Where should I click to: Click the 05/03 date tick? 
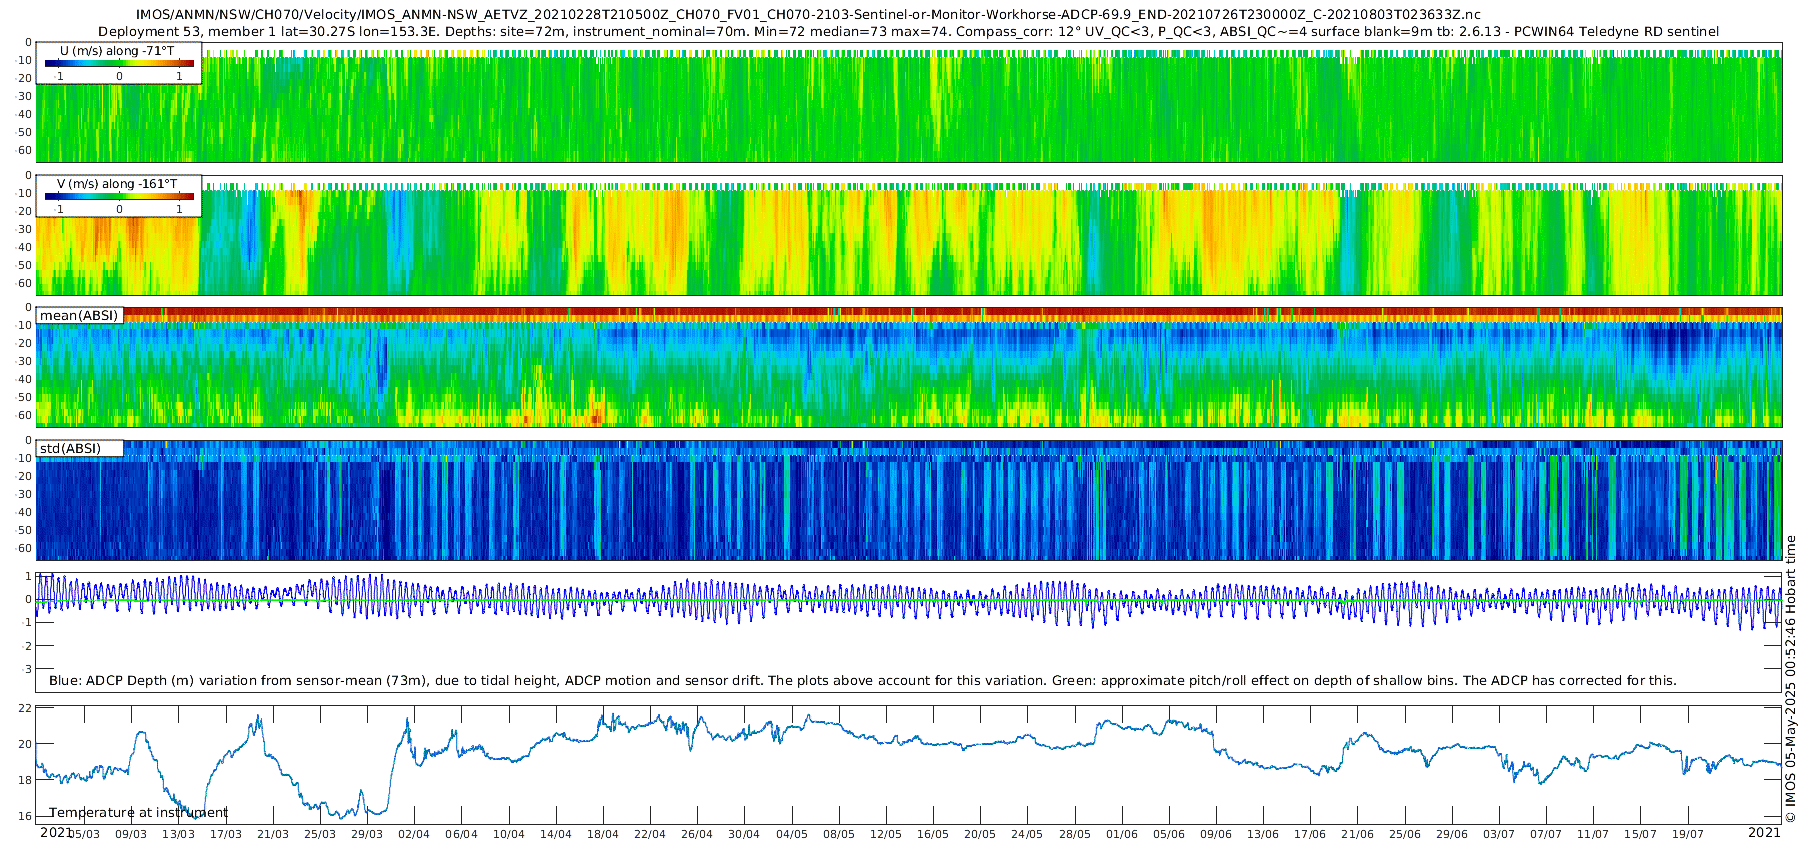(x=84, y=834)
